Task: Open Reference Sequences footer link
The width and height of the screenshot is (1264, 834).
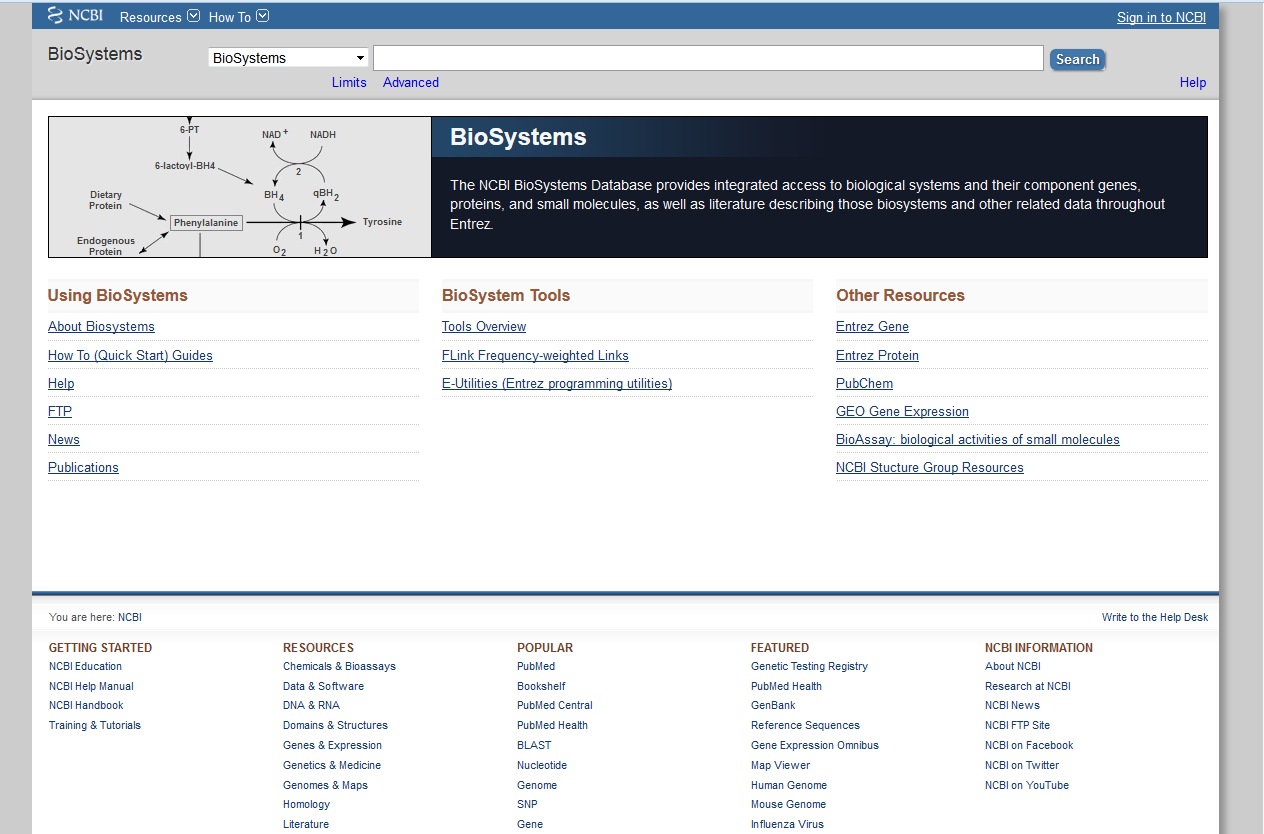Action: (805, 725)
